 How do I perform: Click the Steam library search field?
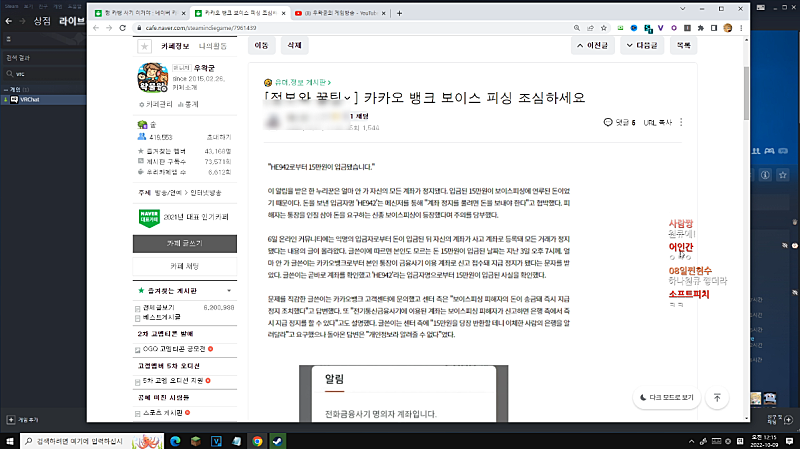[x=46, y=74]
